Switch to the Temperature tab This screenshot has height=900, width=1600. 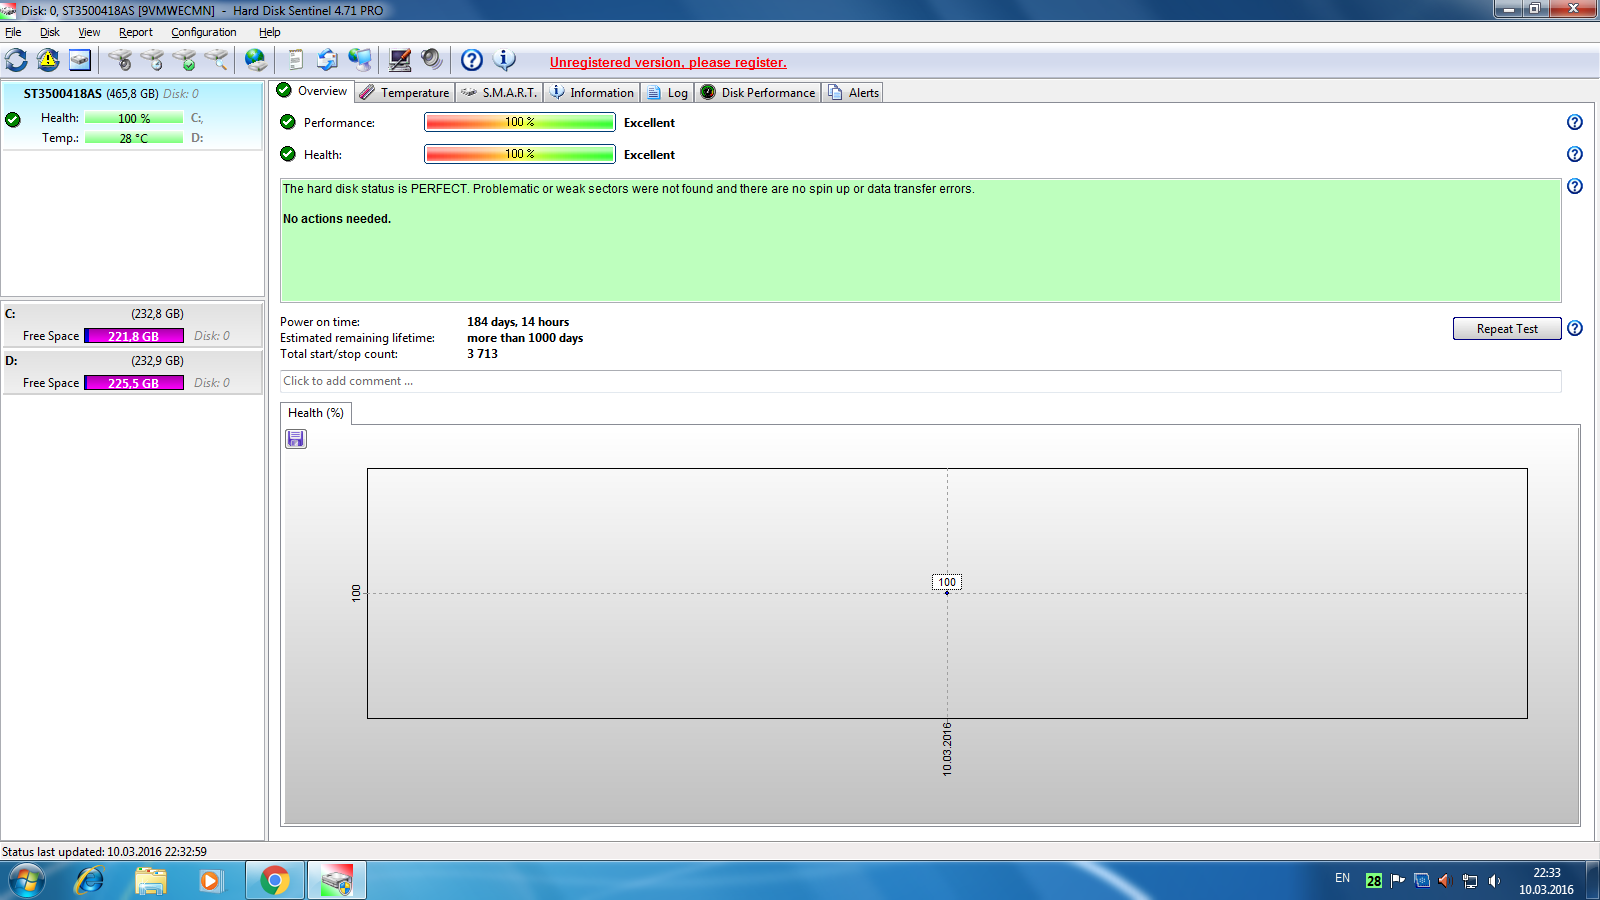(405, 92)
